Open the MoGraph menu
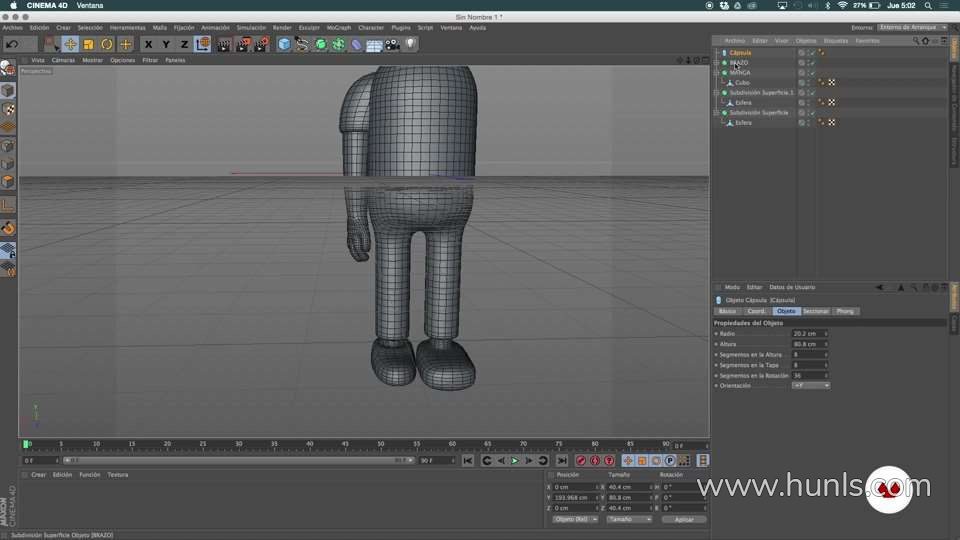This screenshot has height=540, width=960. pos(338,27)
